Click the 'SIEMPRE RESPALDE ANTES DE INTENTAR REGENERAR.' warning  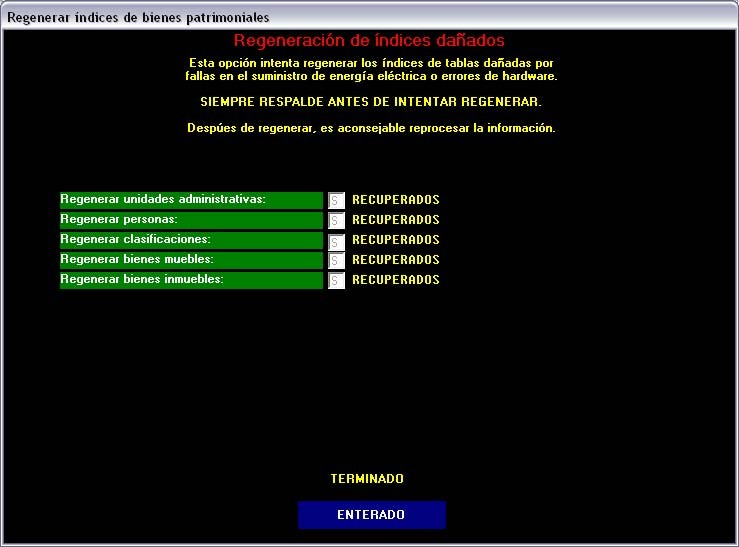[x=371, y=102]
